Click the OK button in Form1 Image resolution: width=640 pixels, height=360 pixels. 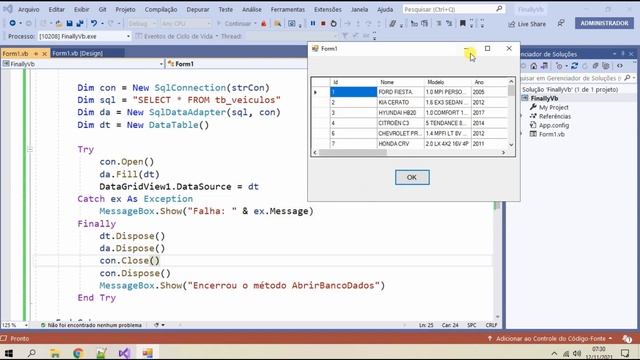click(412, 177)
